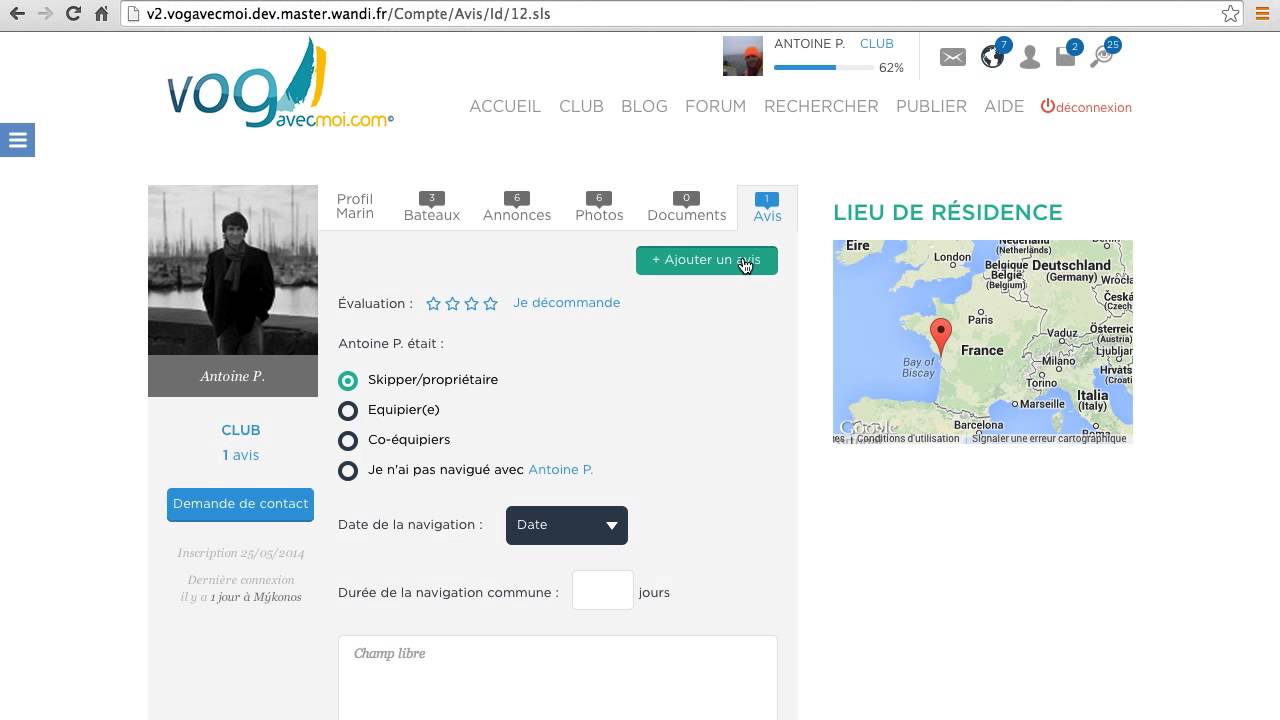Image resolution: width=1280 pixels, height=720 pixels.
Task: Click the browser forward arrow
Action: (45, 14)
